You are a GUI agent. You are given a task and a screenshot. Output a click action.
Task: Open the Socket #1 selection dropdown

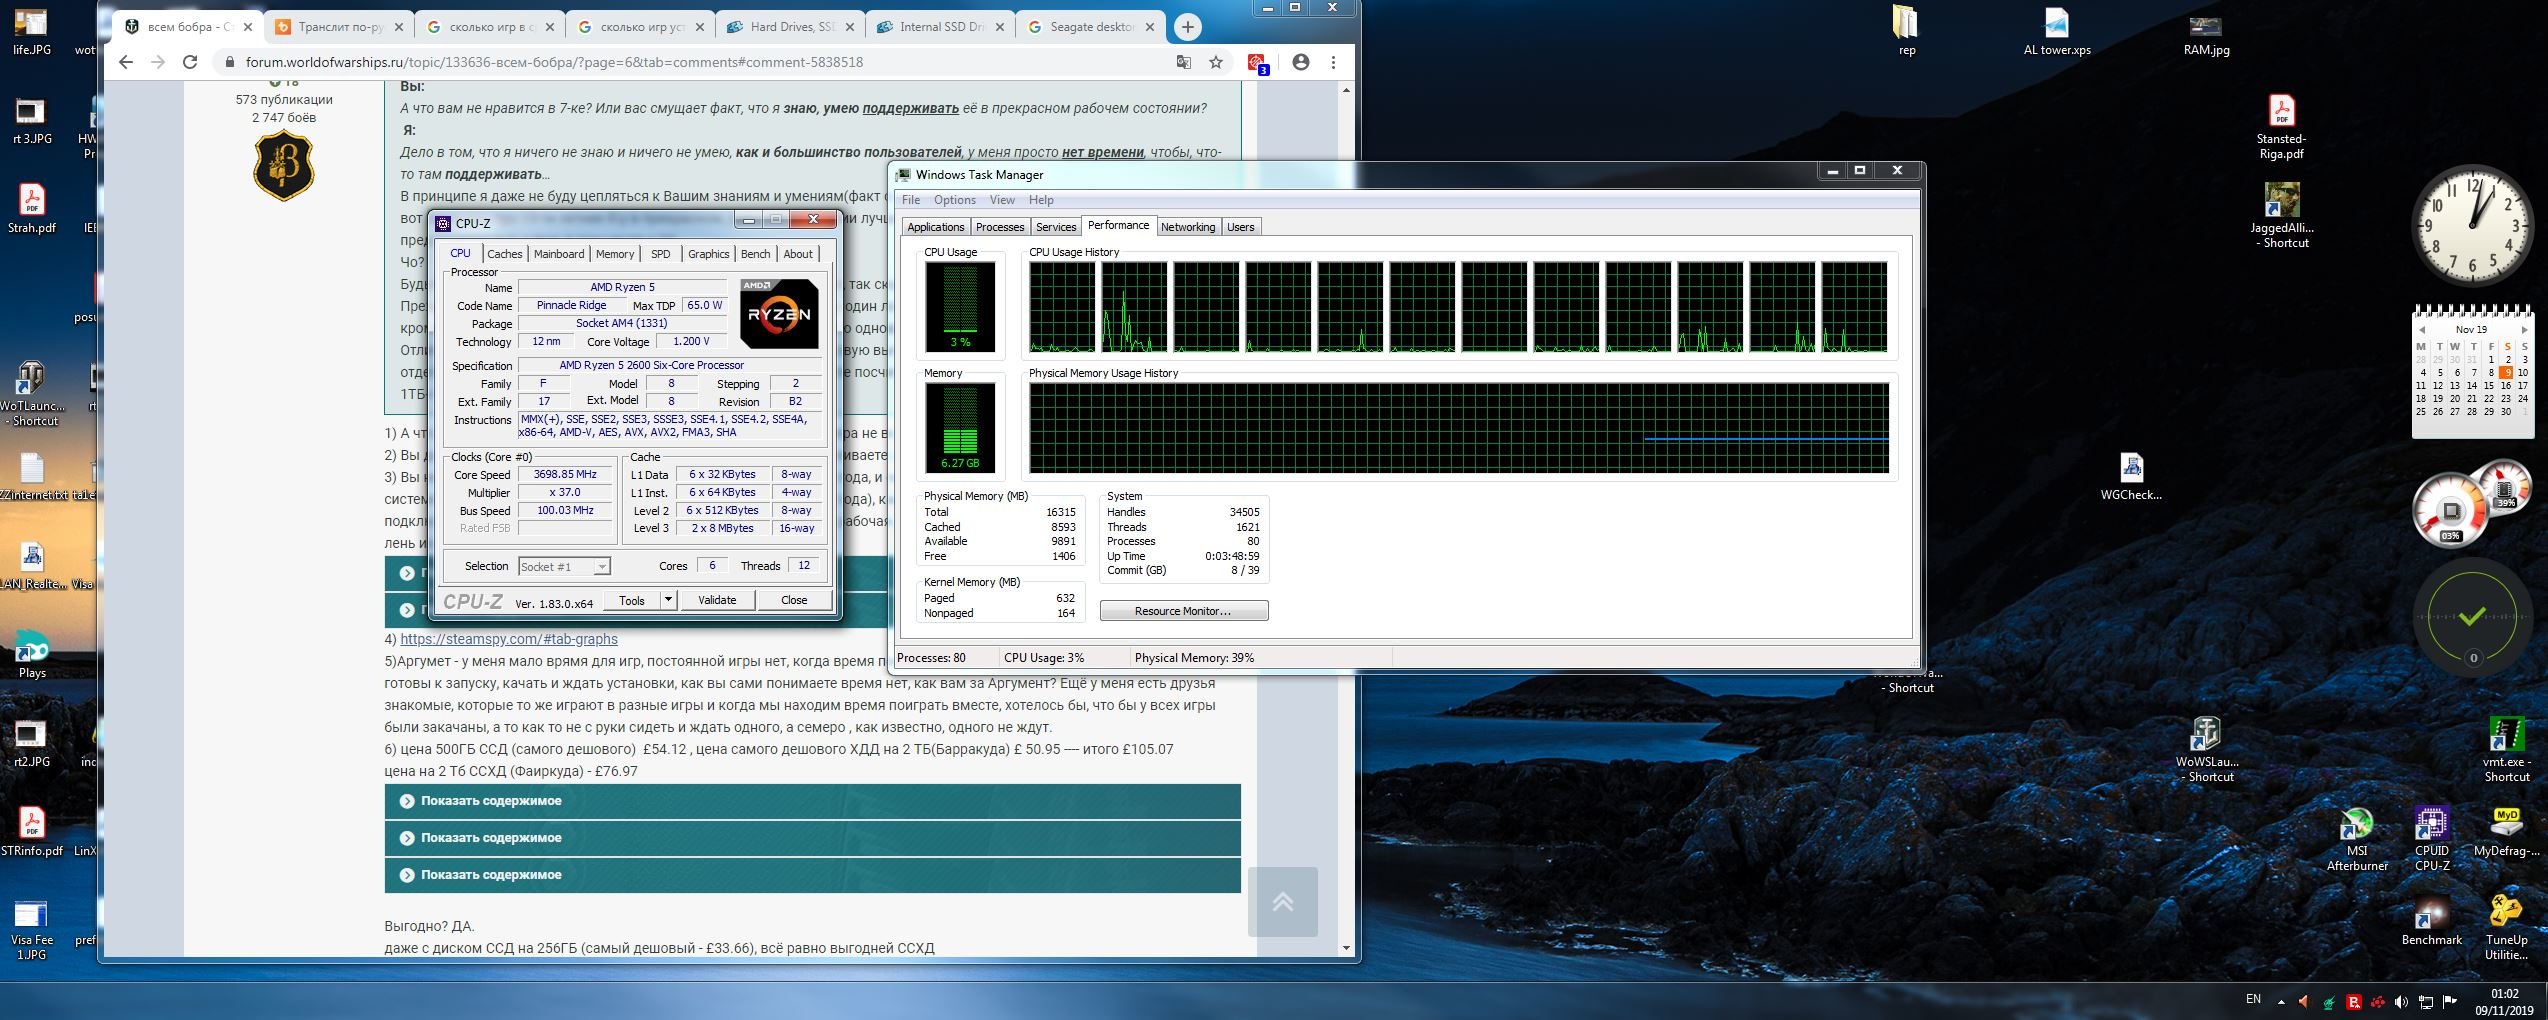[564, 567]
